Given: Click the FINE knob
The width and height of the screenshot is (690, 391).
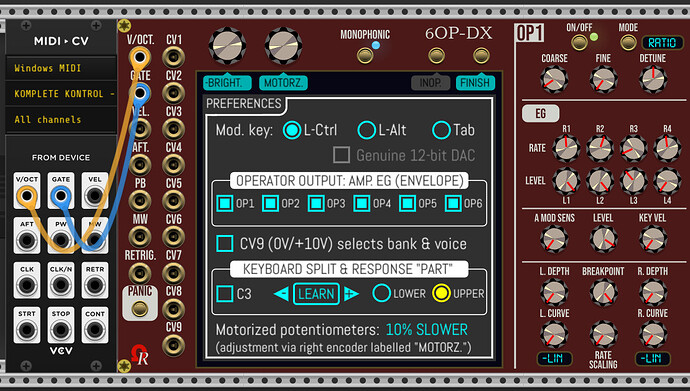Looking at the screenshot, I should coord(603,80).
